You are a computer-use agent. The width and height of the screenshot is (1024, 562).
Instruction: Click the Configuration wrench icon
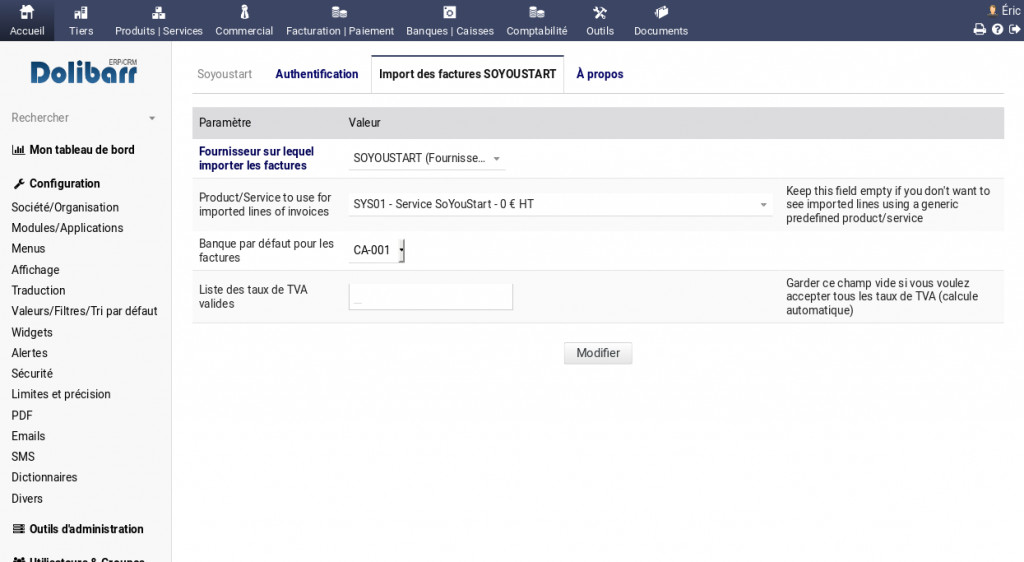point(19,184)
